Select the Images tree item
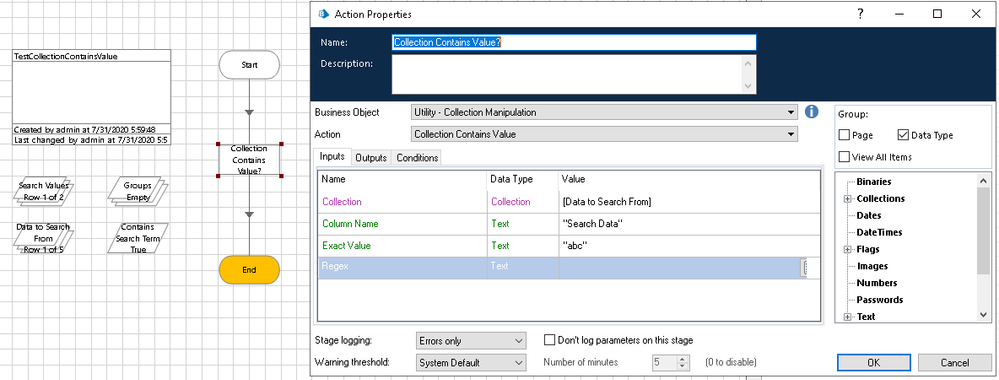The image size is (999, 380). (872, 267)
